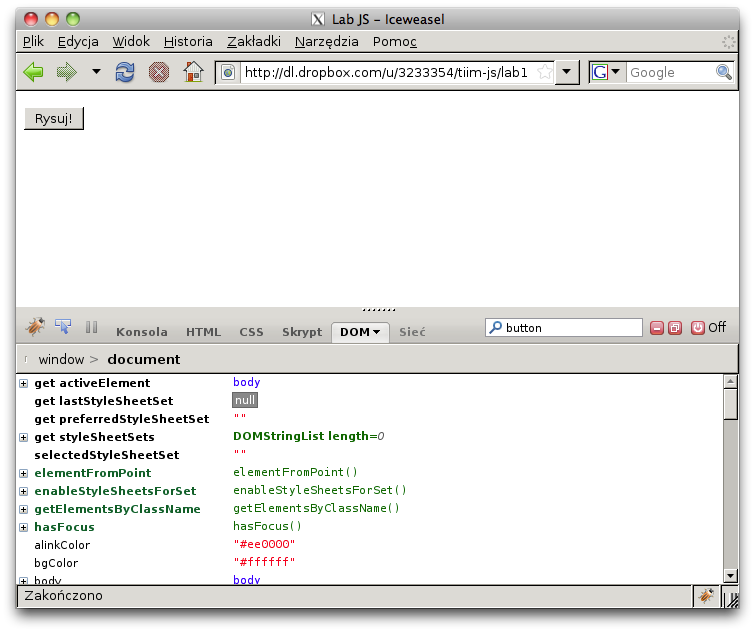This screenshot has height=632, width=755.
Task: Click the Firebug bug icon in panel toolbar
Action: pyautogui.click(x=35, y=327)
